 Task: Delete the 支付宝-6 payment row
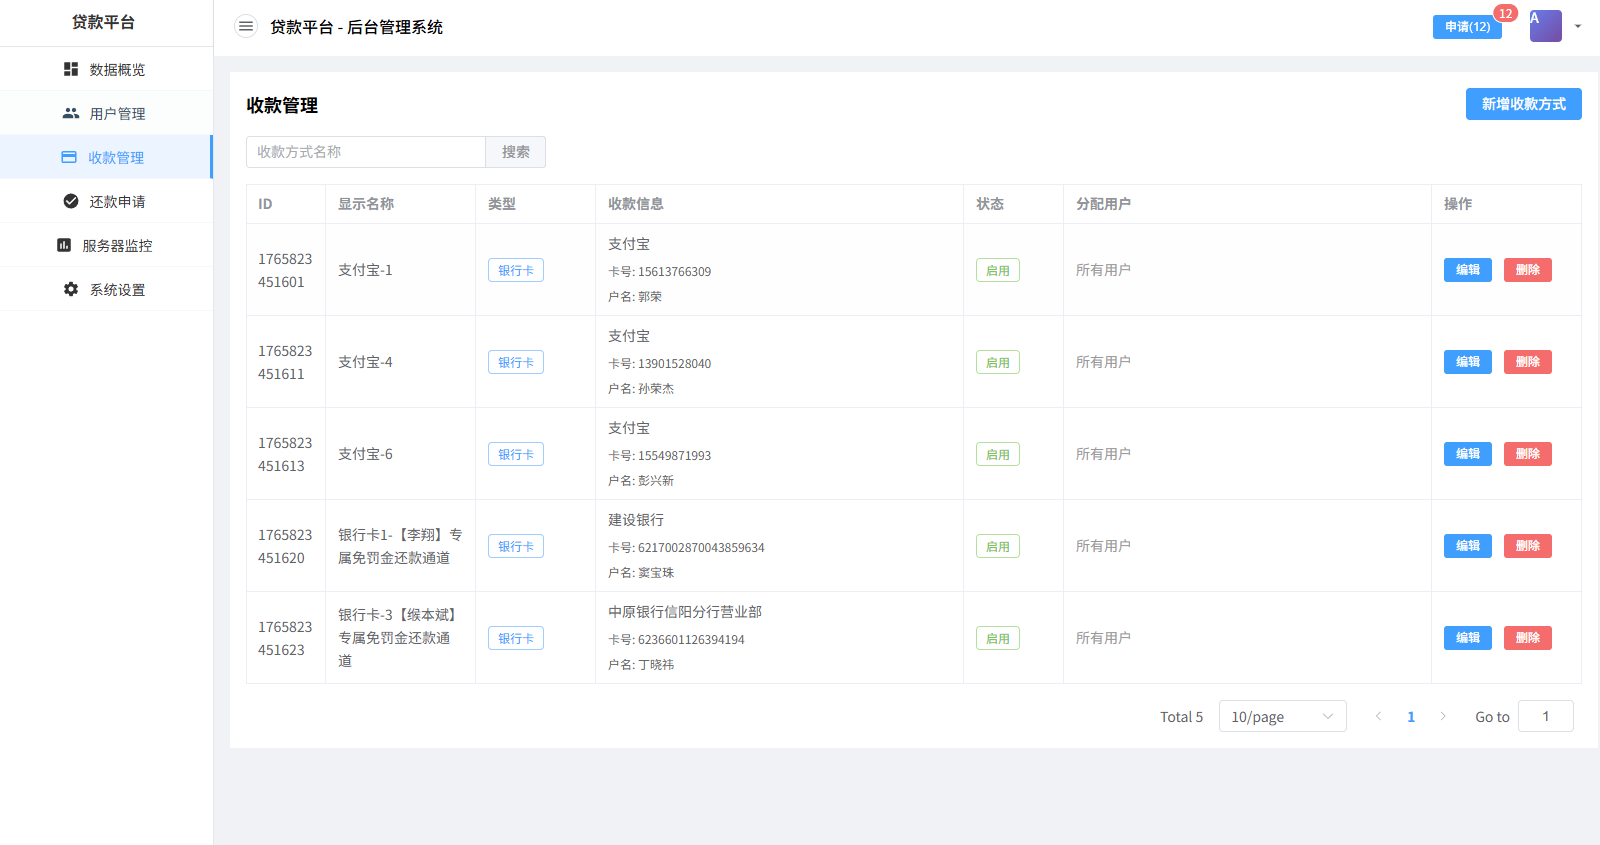(1527, 454)
